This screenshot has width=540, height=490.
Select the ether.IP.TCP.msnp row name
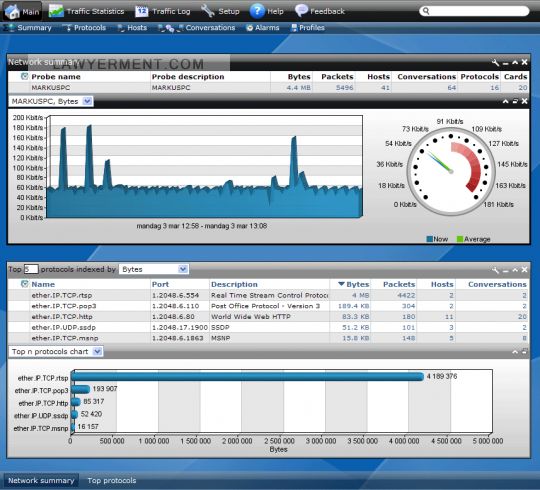pos(65,338)
